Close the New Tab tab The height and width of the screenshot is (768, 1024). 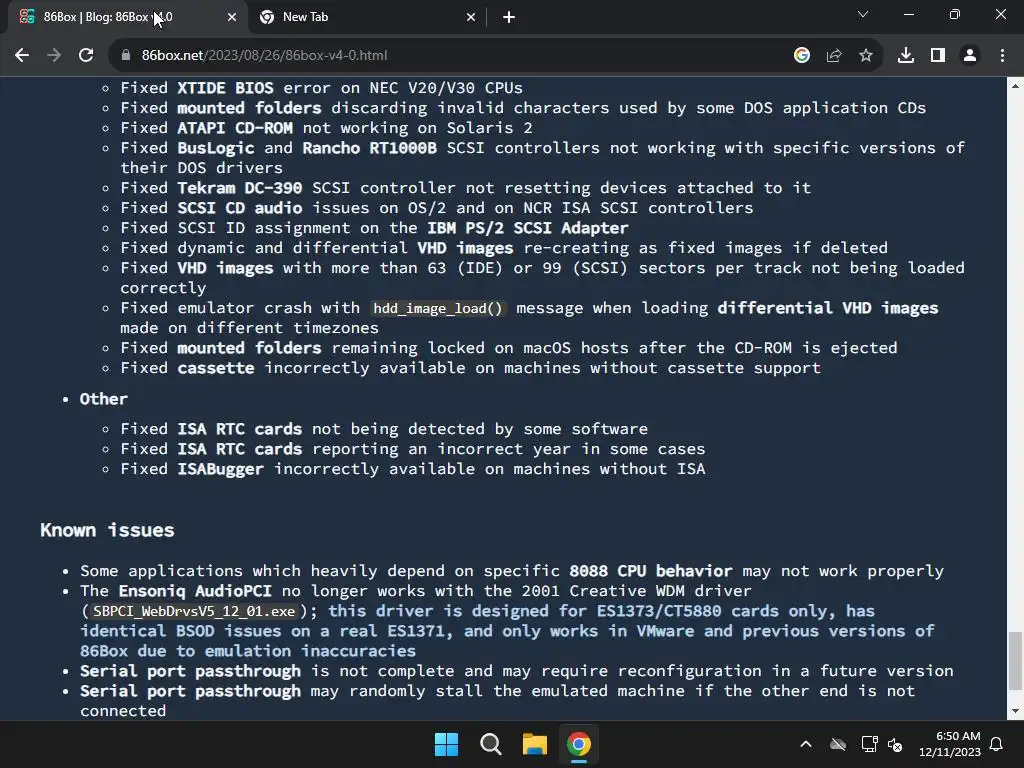(x=471, y=18)
